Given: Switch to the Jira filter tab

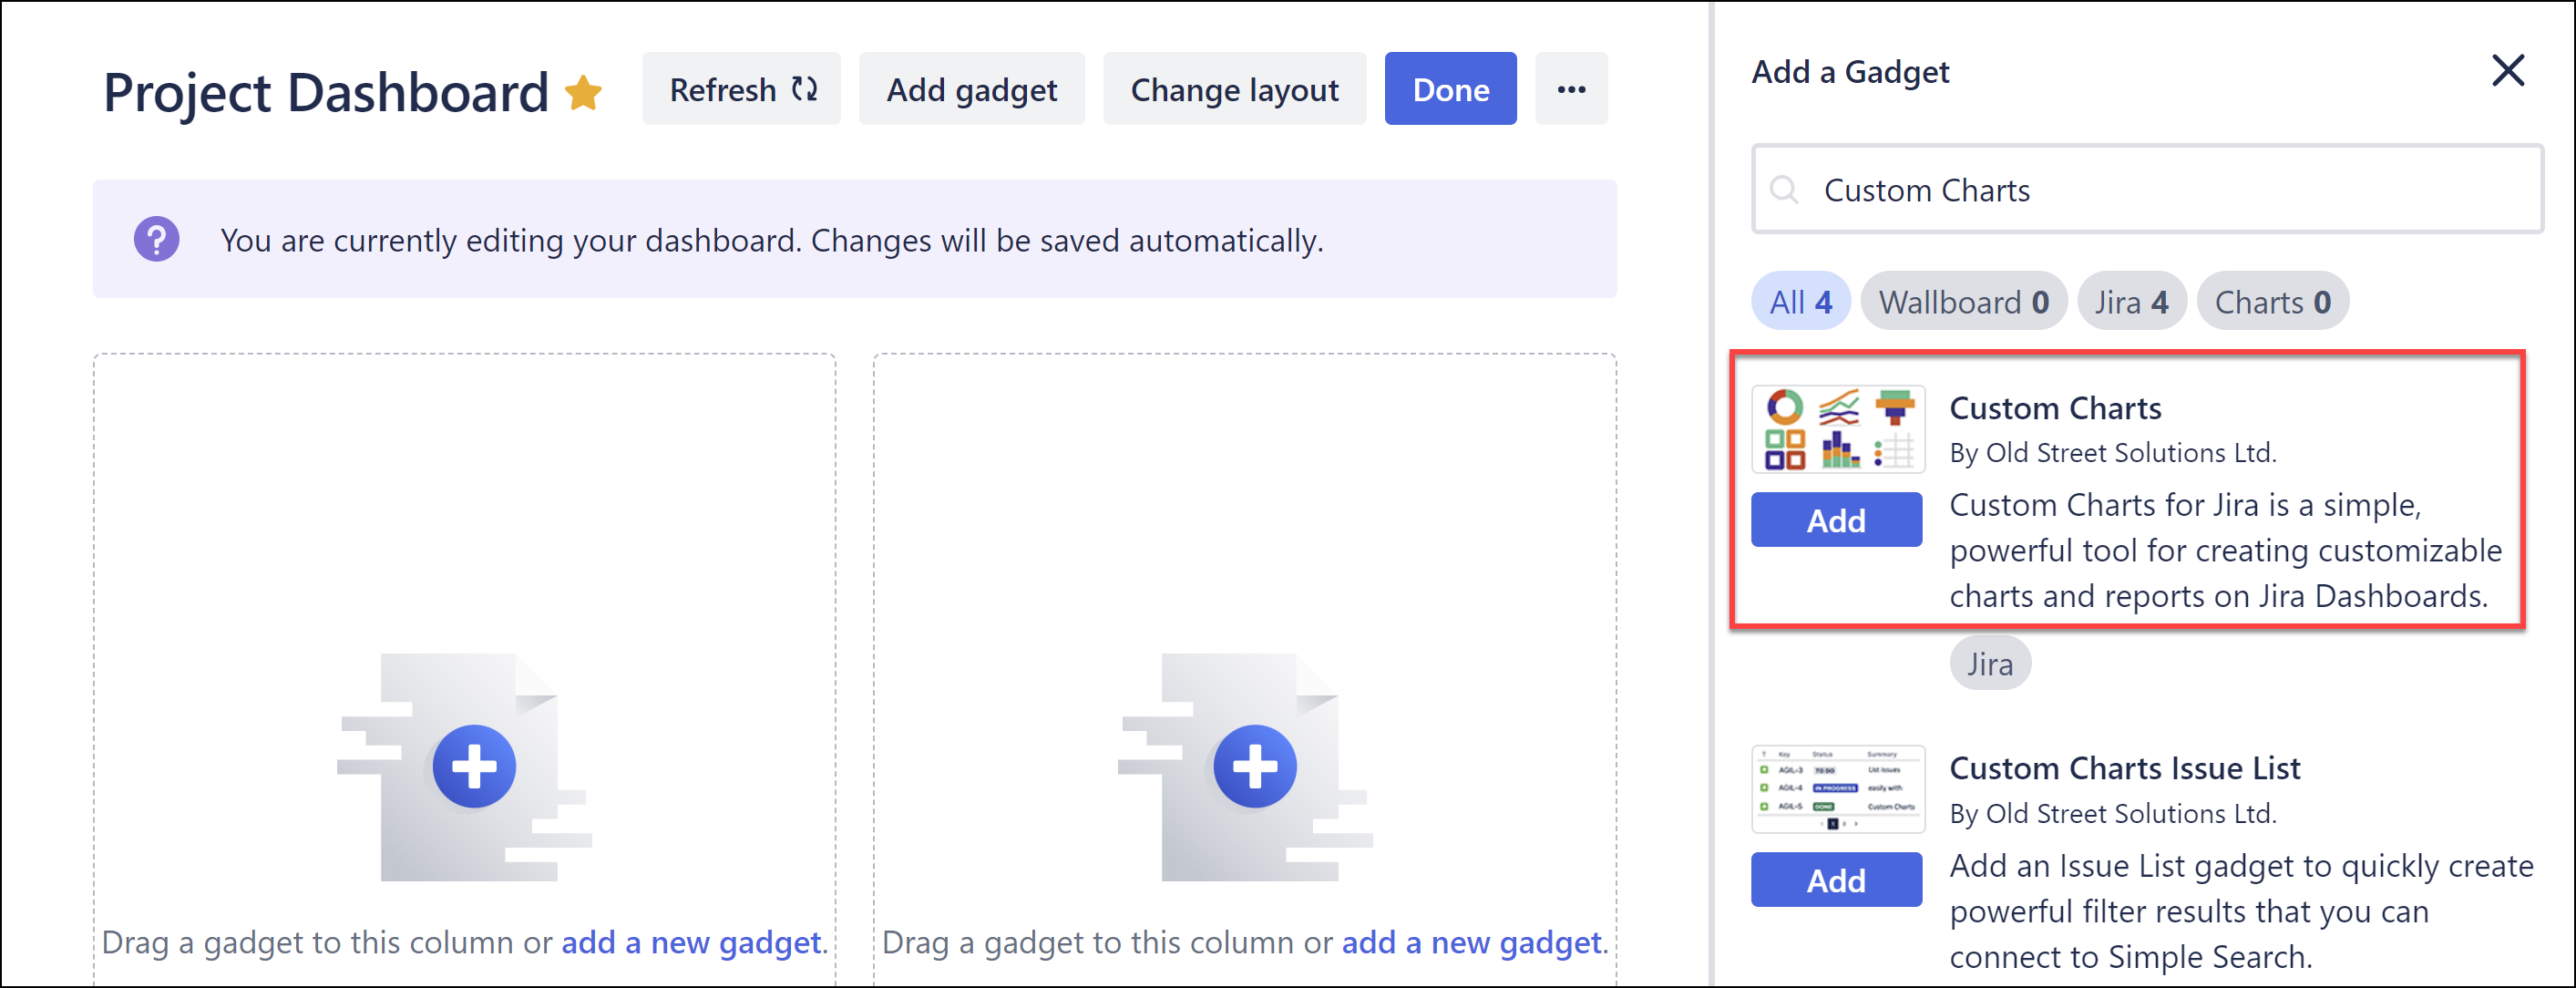Looking at the screenshot, I should 2131,301.
